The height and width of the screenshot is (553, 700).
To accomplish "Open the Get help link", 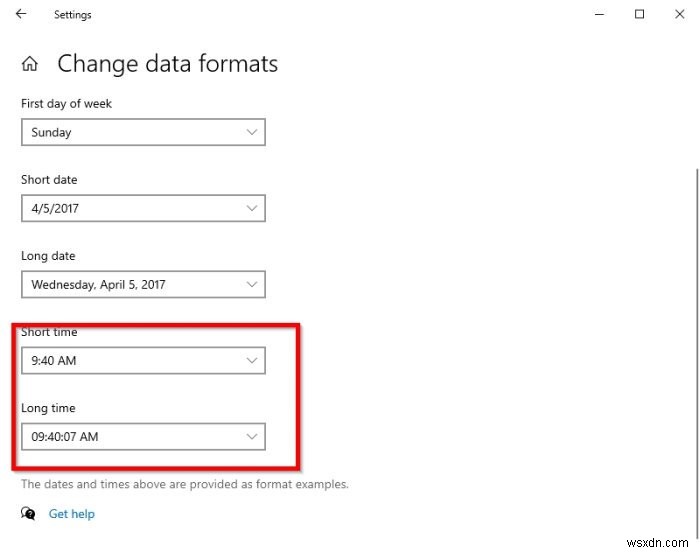I will pos(72,514).
